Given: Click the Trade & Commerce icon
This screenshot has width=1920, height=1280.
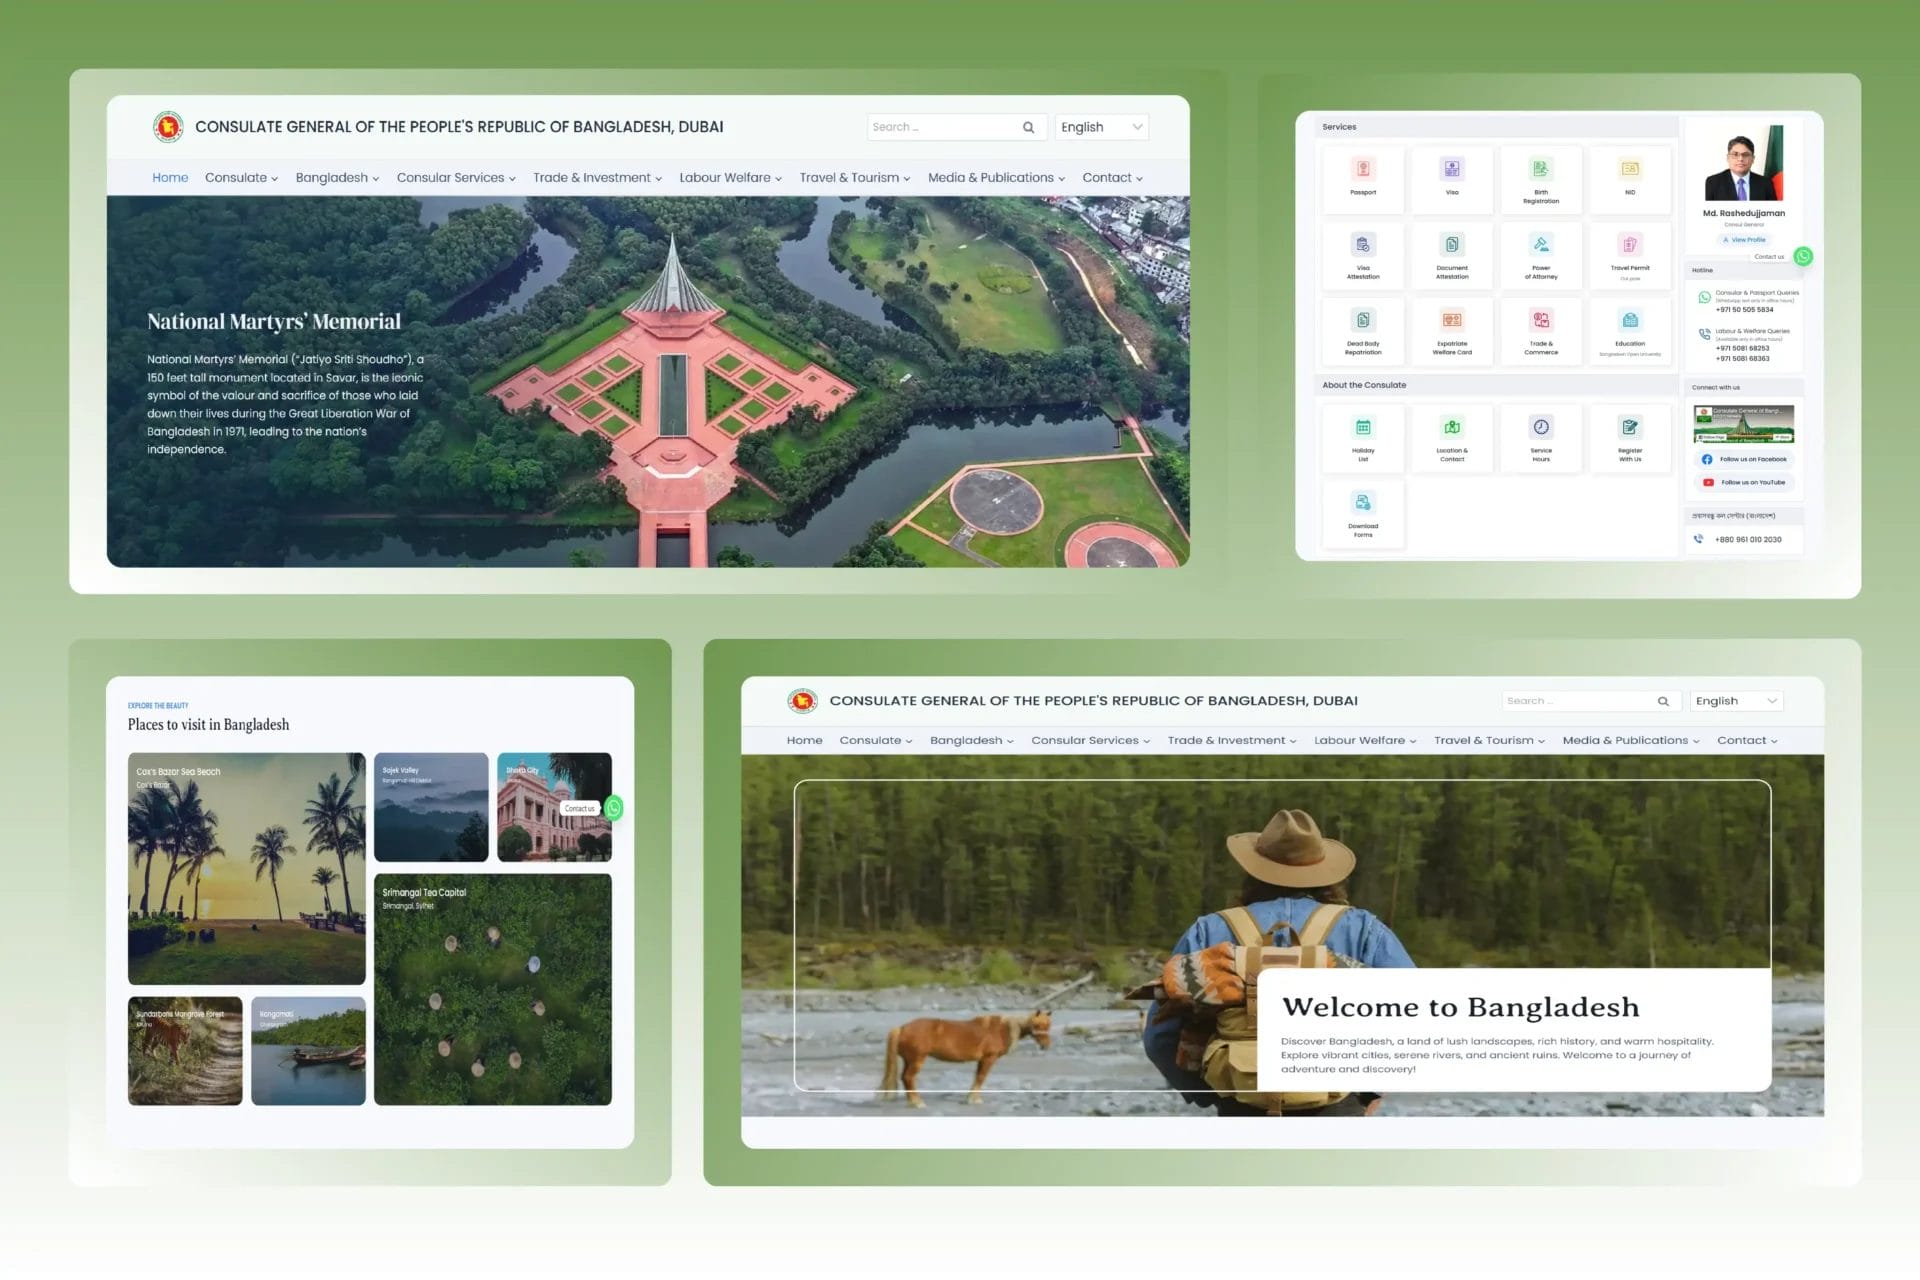Looking at the screenshot, I should click(x=1540, y=321).
